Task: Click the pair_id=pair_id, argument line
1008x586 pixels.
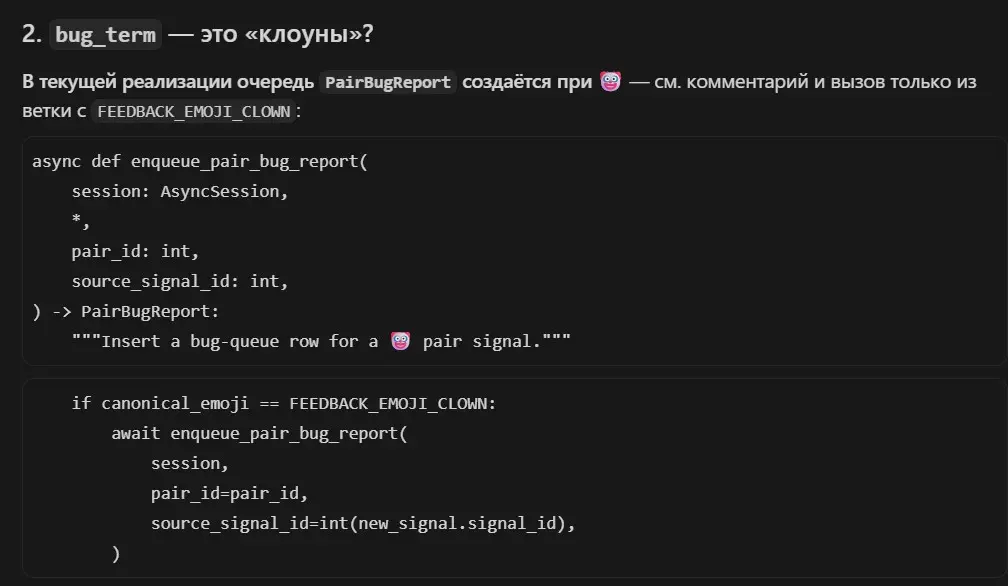Action: tap(230, 493)
